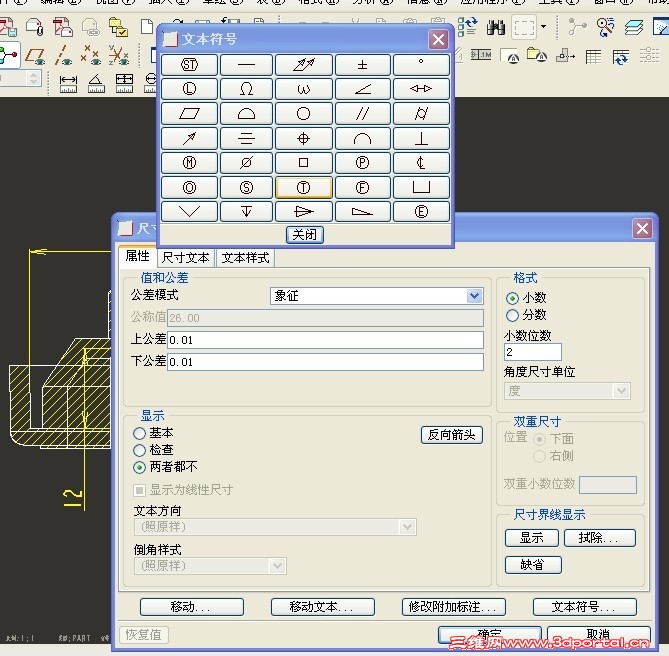The width and height of the screenshot is (669, 656).
Task: Insert the square symbol
Action: coord(303,163)
